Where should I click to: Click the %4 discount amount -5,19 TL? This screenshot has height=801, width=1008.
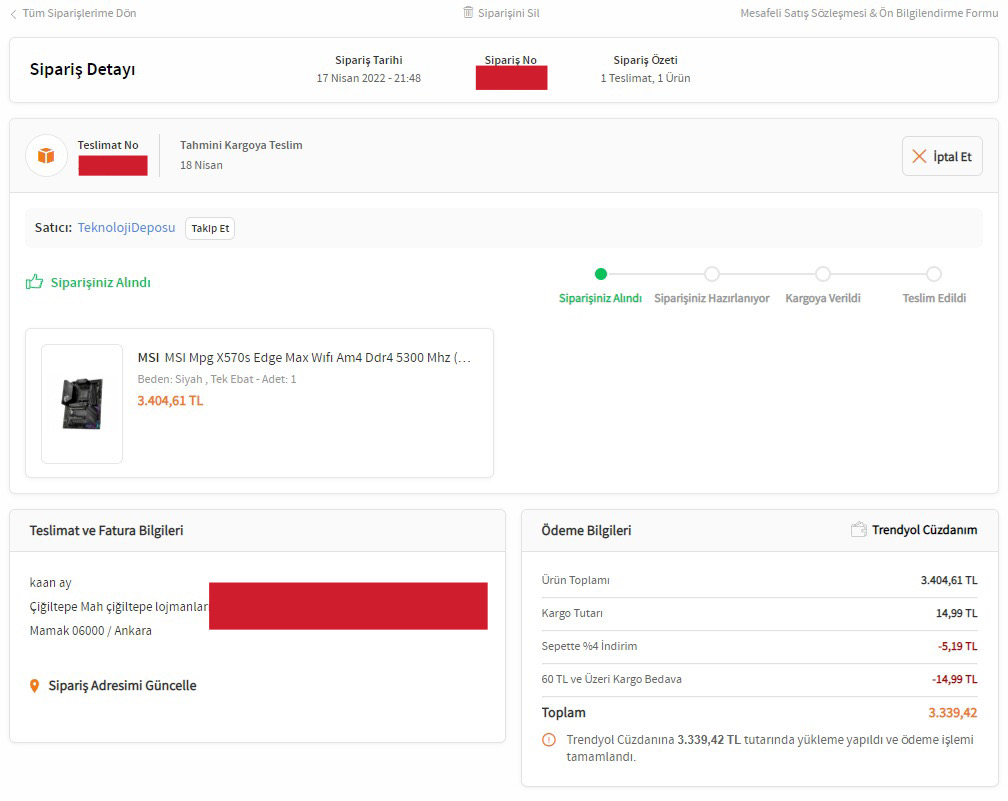pos(957,646)
